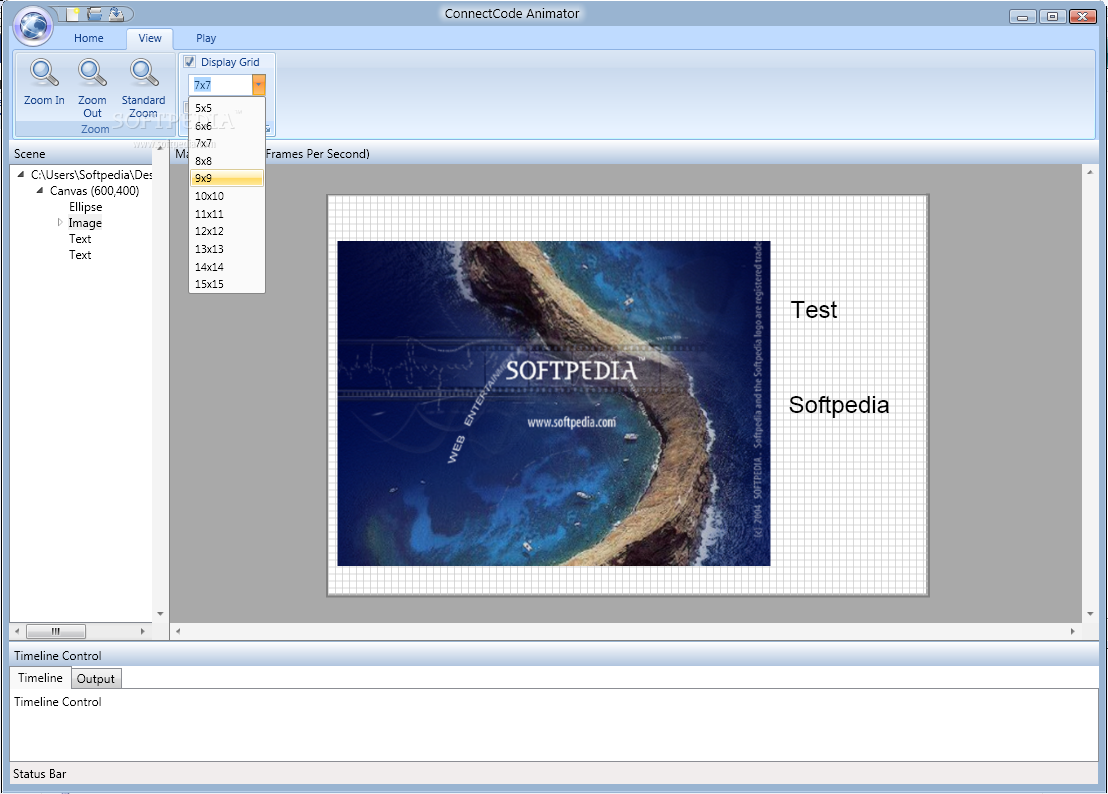Select Image in the Scene tree

click(85, 223)
